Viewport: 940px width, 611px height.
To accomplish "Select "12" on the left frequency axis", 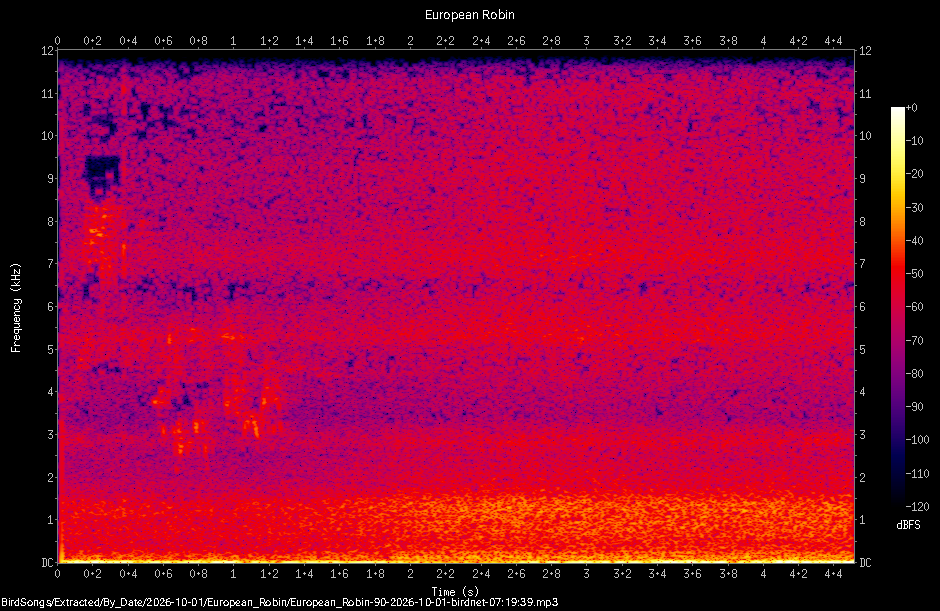I will [x=47, y=50].
